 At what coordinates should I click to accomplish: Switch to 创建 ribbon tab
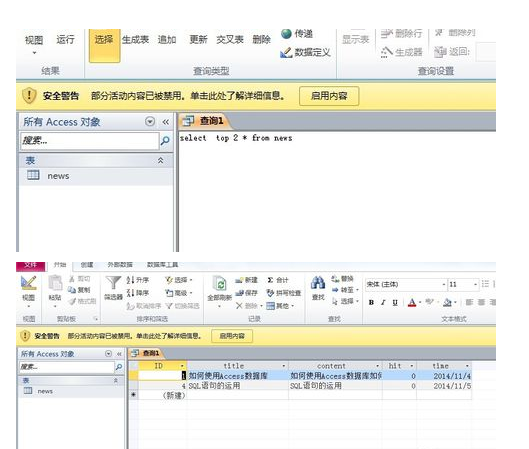pyautogui.click(x=87, y=265)
